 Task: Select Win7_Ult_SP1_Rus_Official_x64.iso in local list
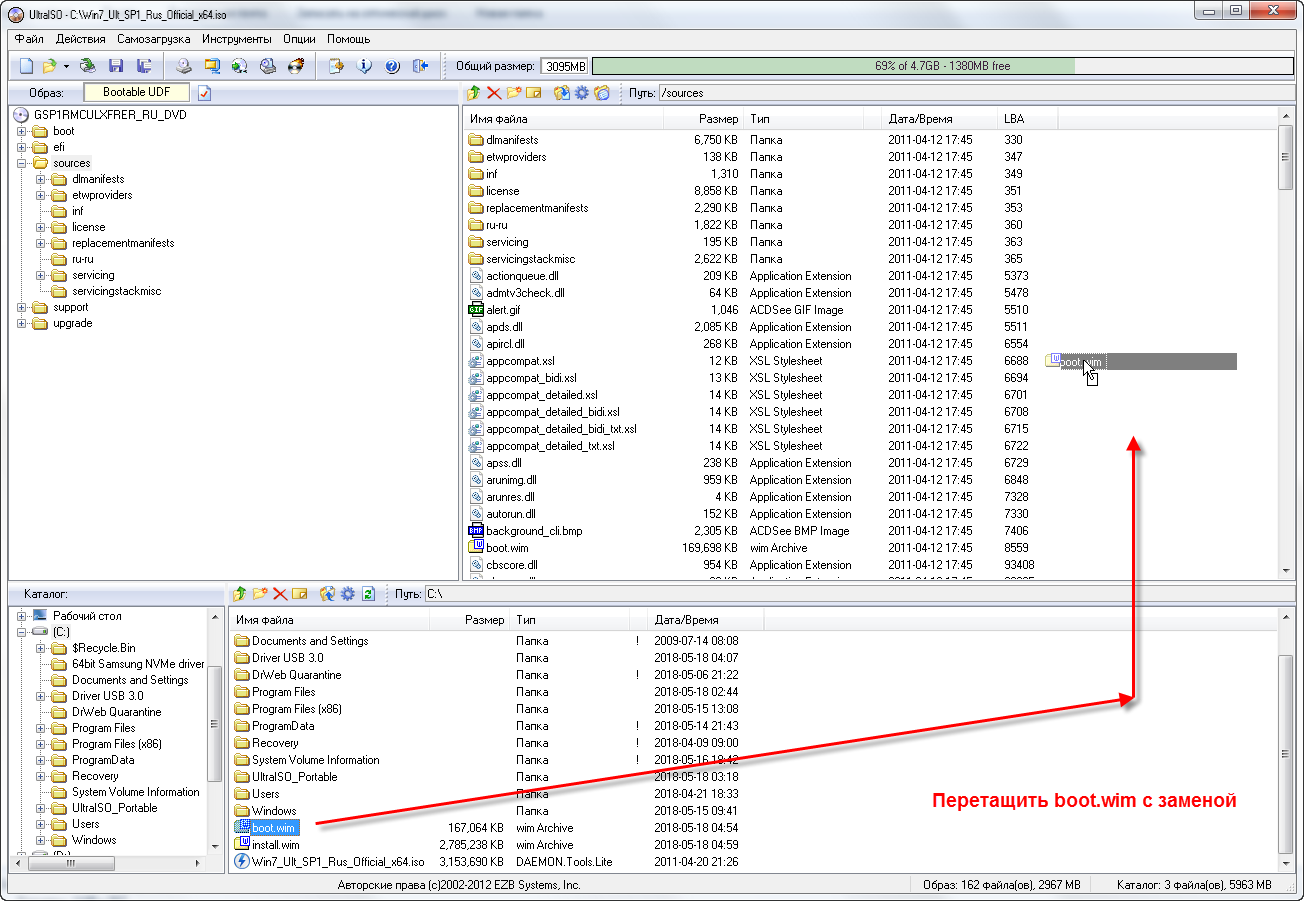(x=338, y=862)
